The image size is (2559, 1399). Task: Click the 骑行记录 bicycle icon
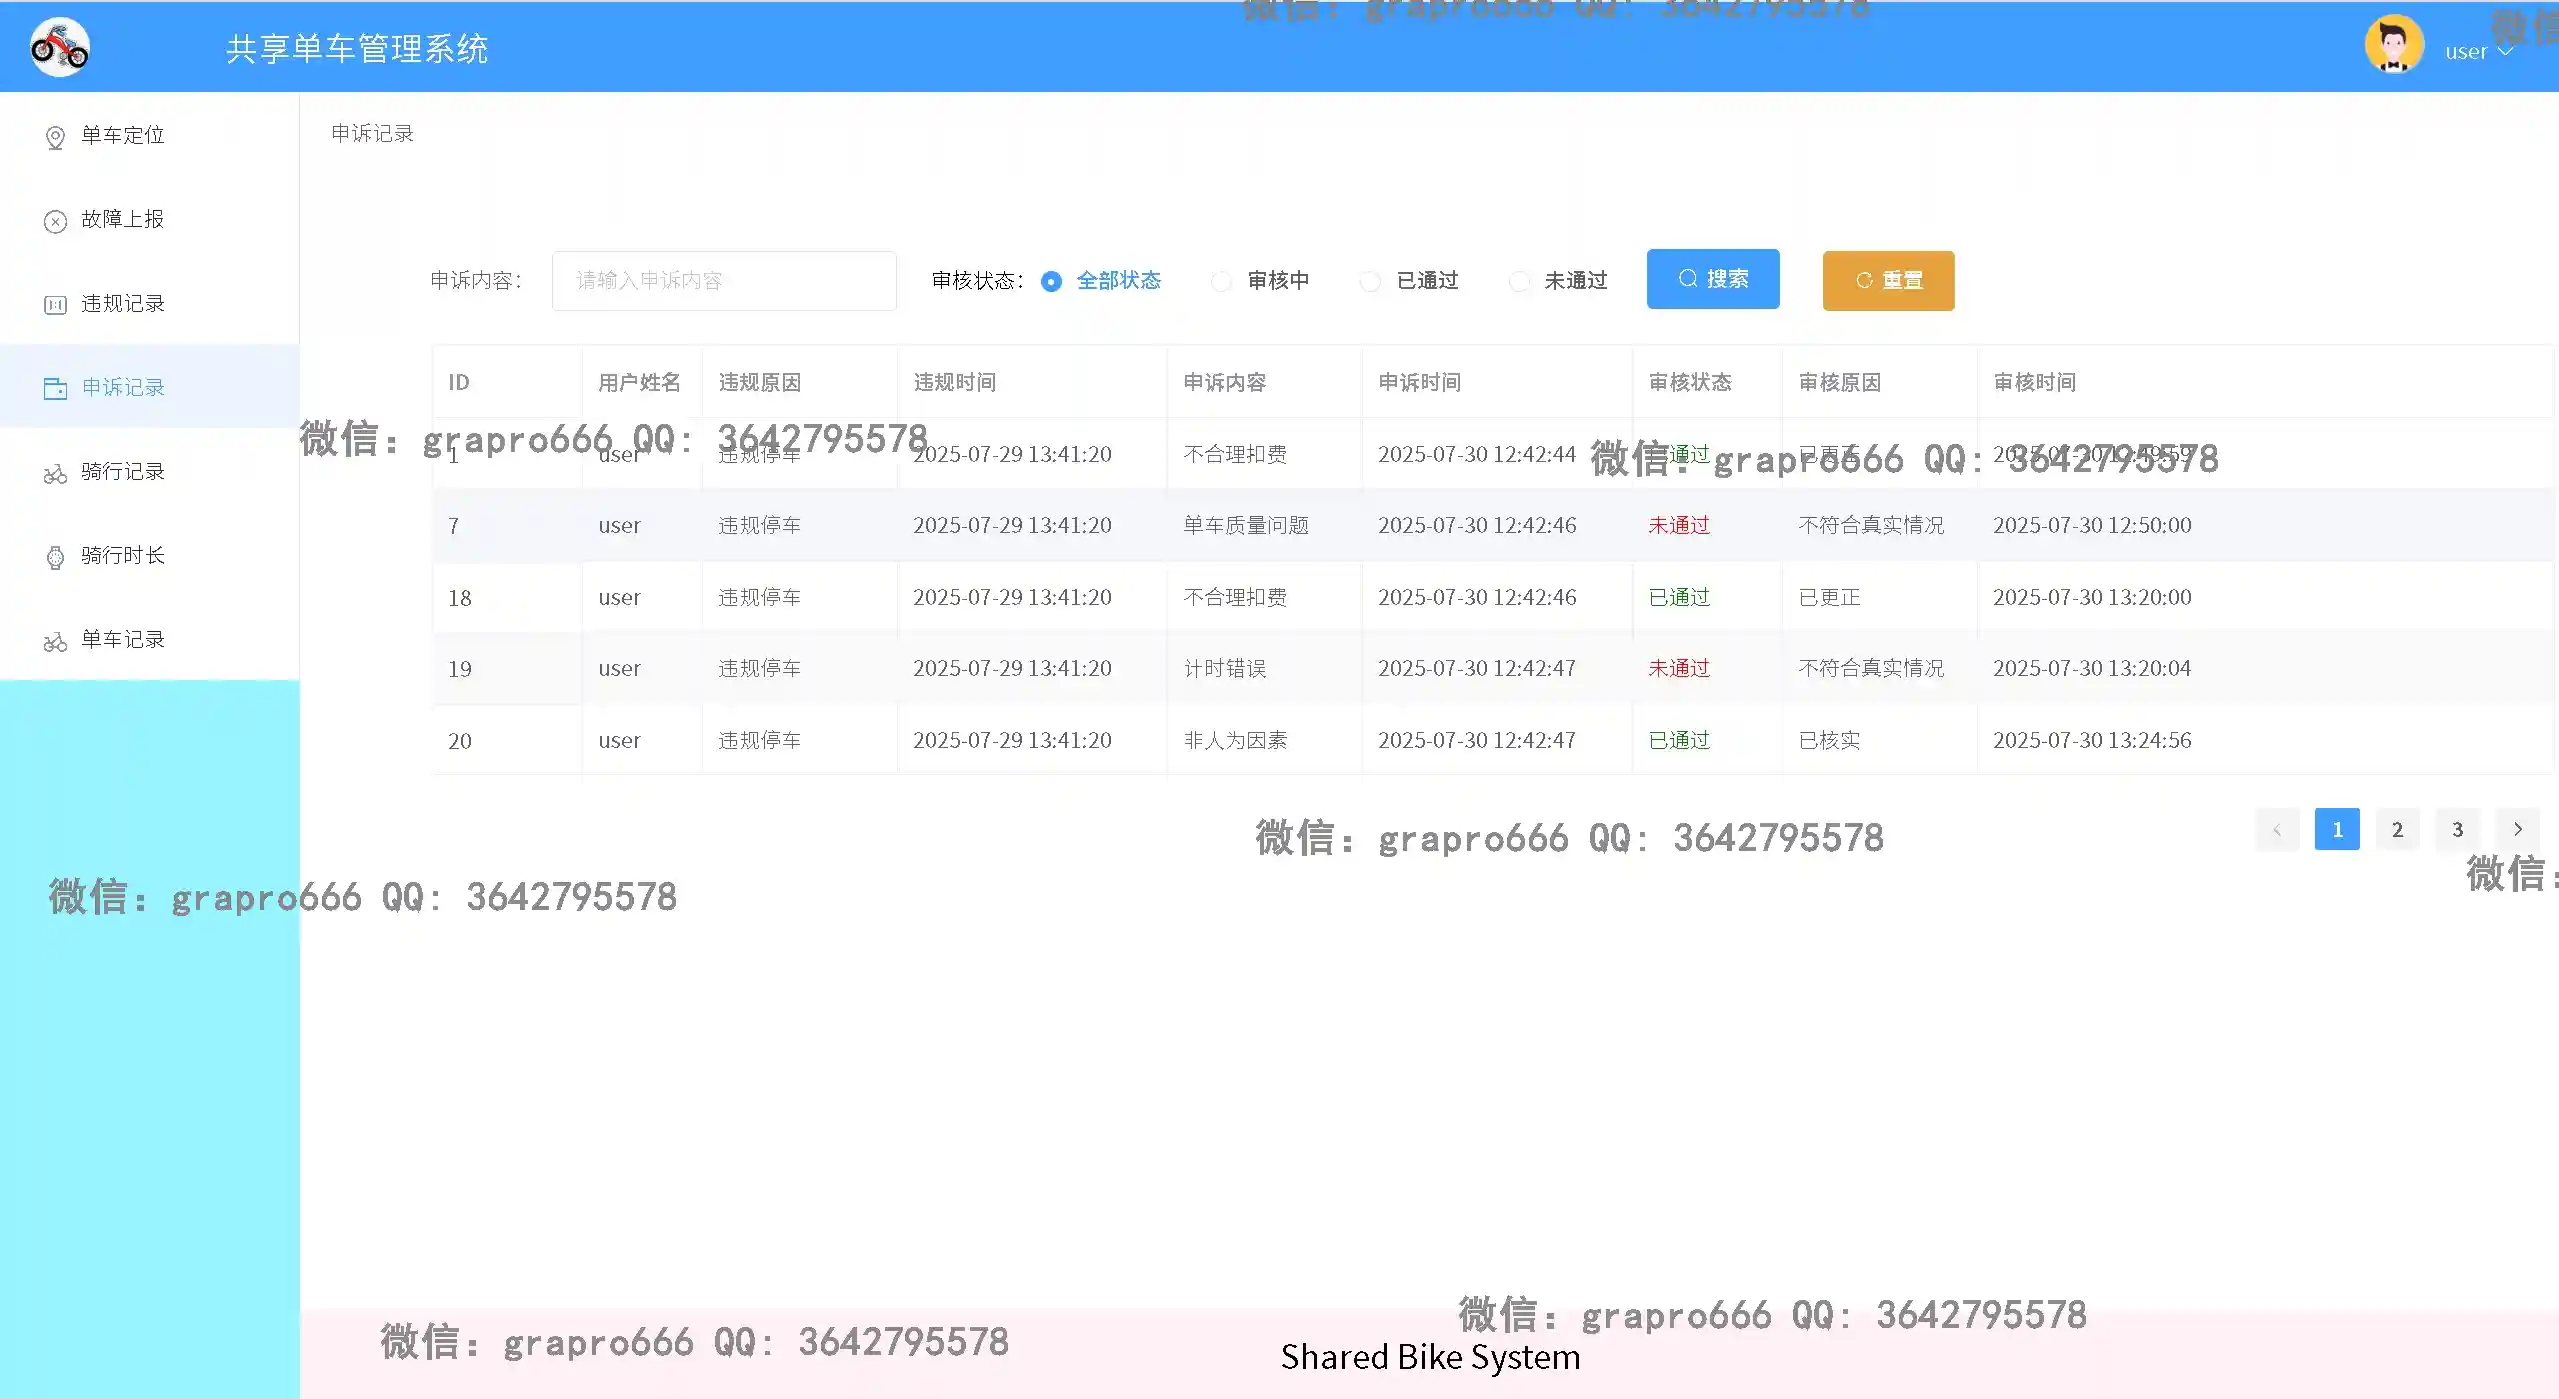[x=55, y=473]
